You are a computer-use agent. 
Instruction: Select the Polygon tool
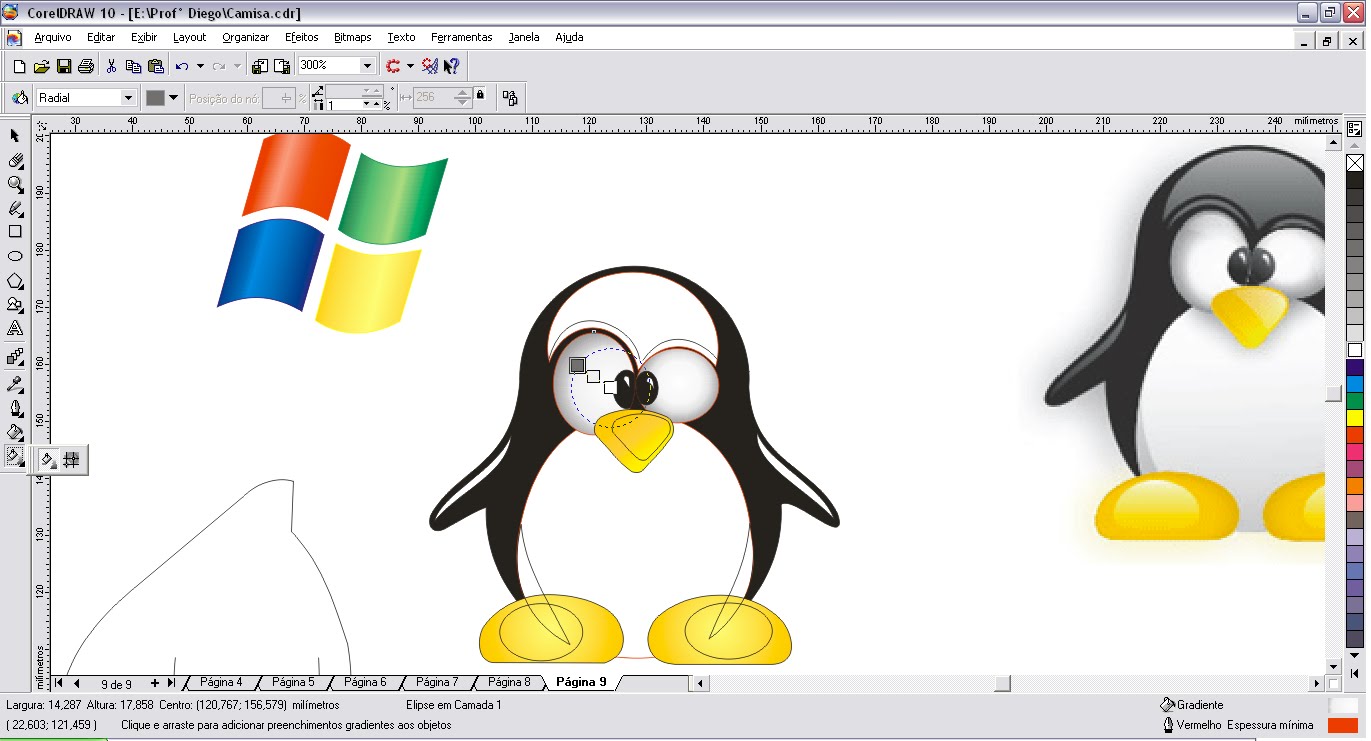click(15, 281)
